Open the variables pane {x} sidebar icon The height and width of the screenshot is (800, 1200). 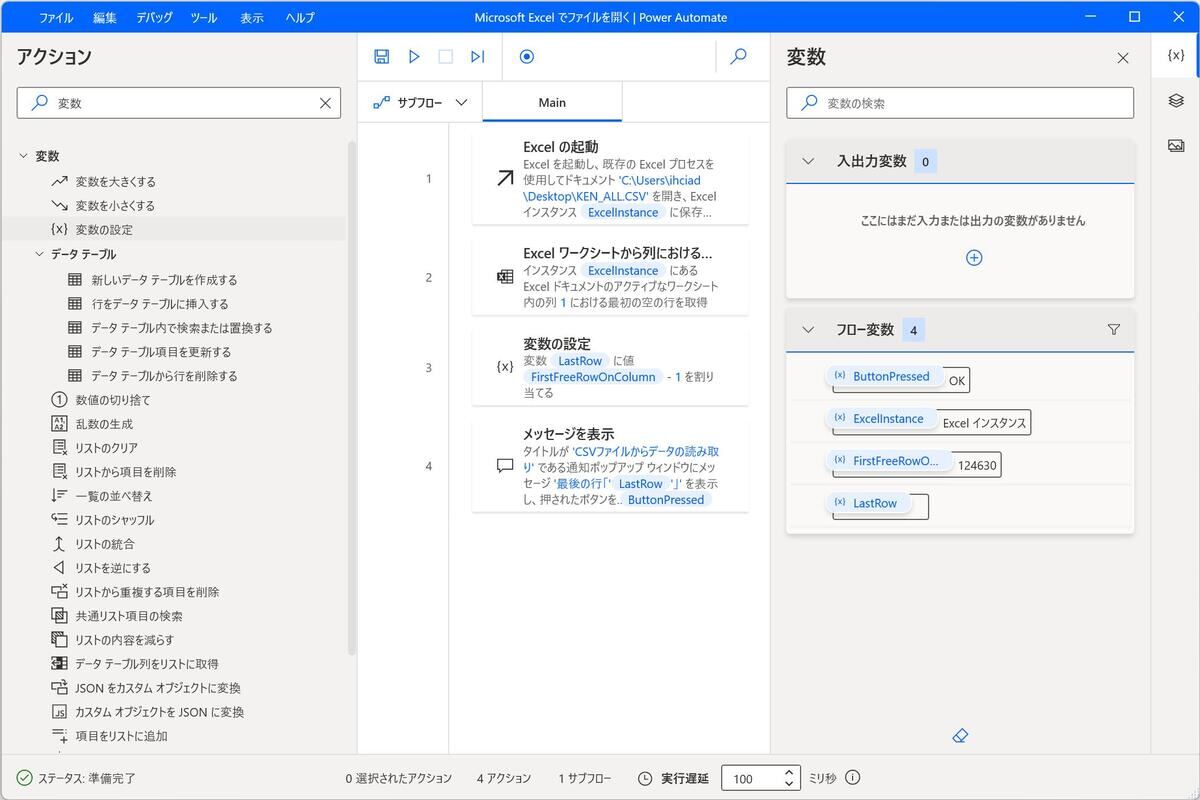click(x=1176, y=55)
